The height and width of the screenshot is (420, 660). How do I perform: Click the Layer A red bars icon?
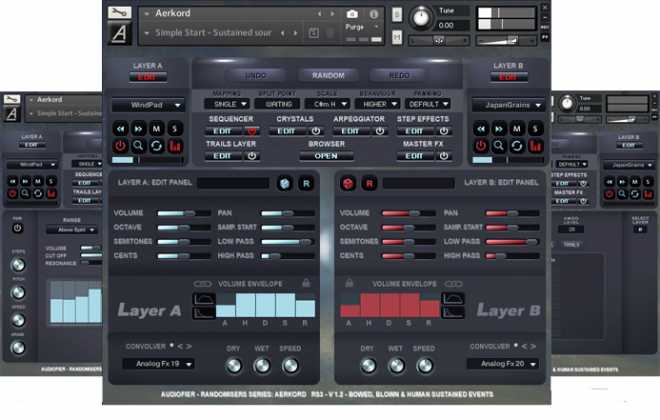(175, 146)
